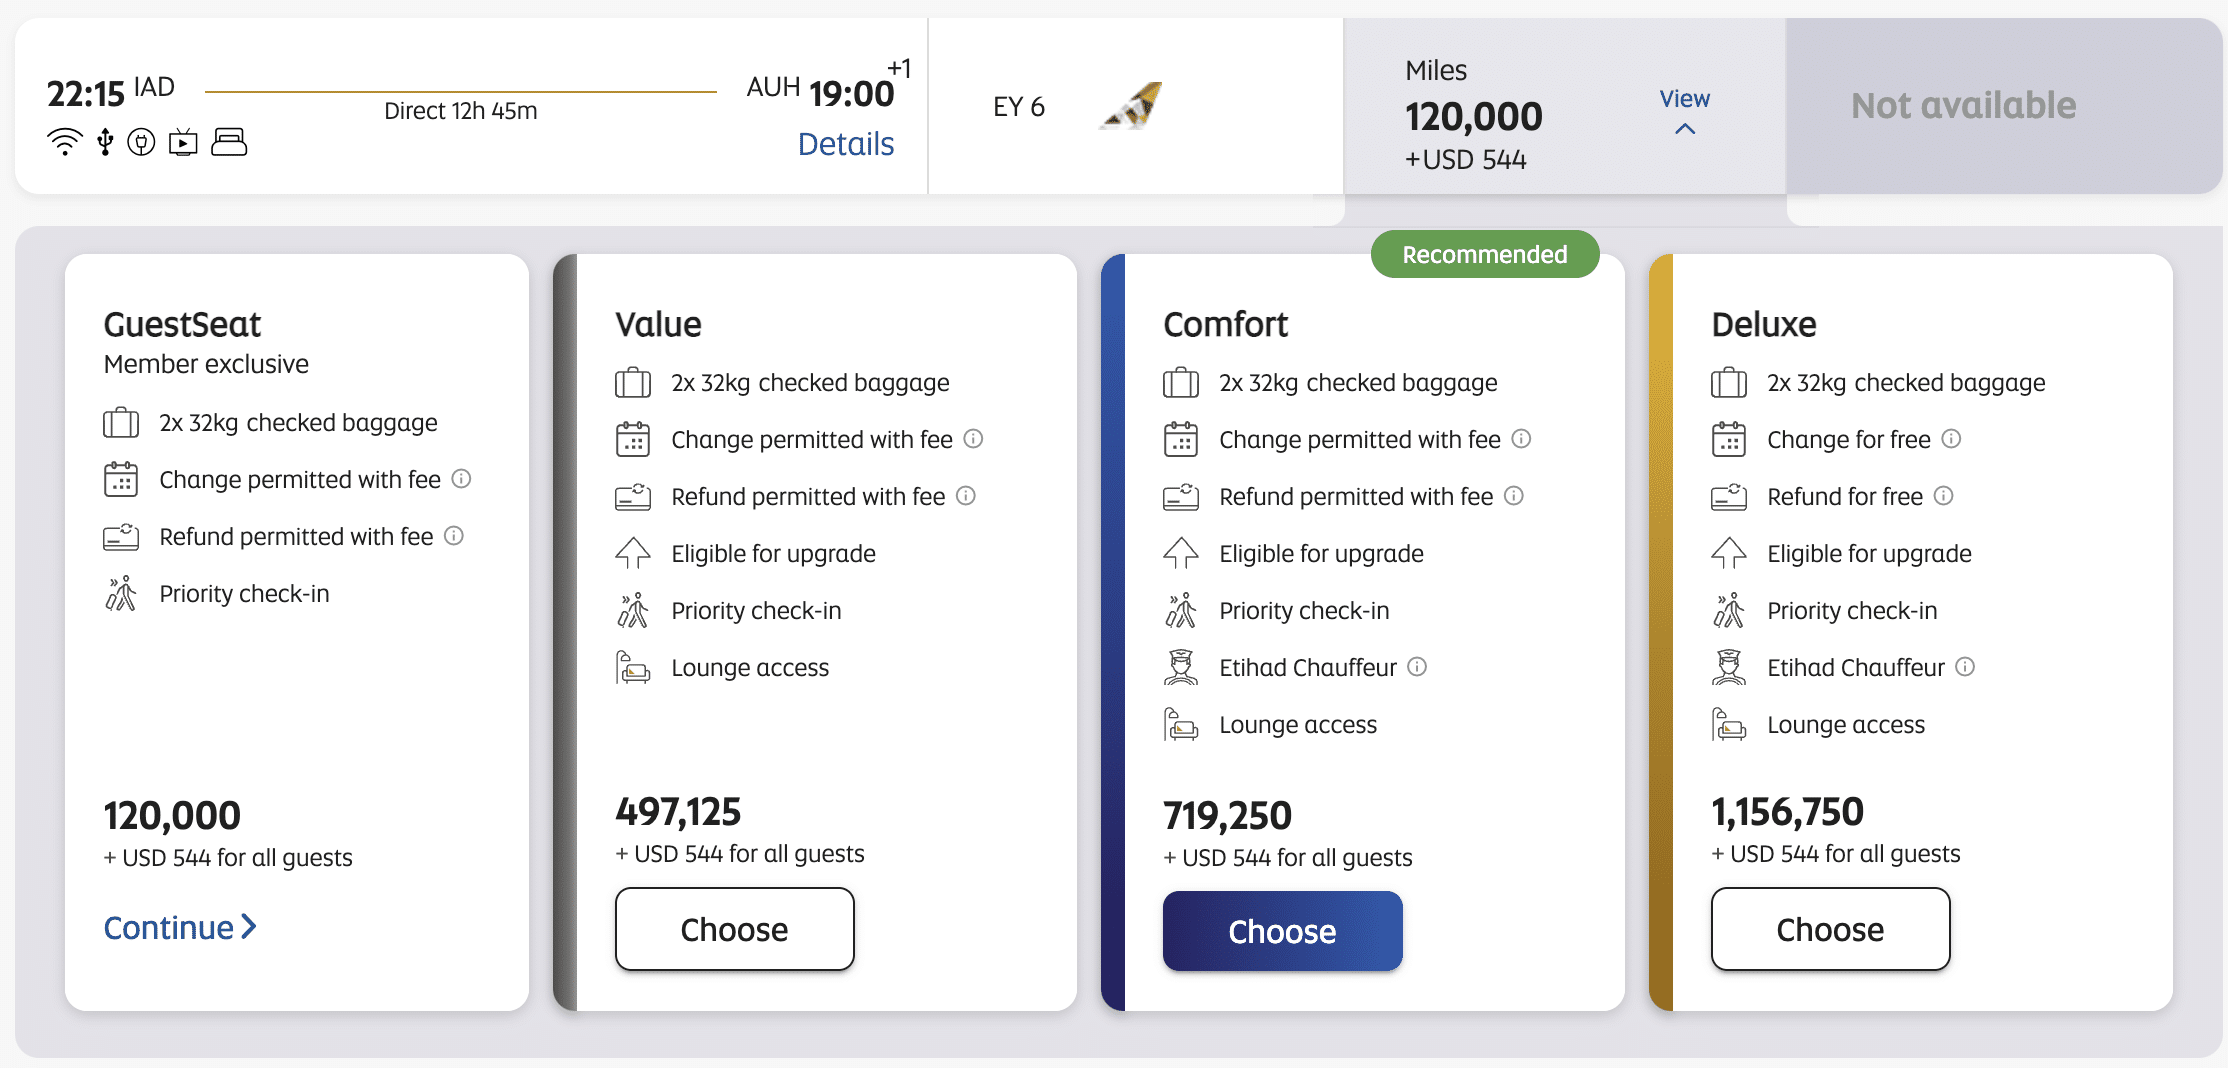Click info icon next to Comfort Etihad Chauffeur
Image resolution: width=2228 pixels, height=1068 pixels.
click(x=1417, y=667)
